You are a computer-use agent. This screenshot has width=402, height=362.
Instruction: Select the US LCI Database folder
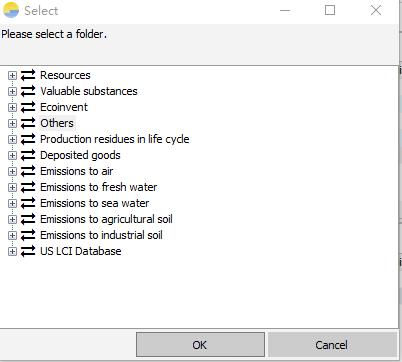(81, 251)
